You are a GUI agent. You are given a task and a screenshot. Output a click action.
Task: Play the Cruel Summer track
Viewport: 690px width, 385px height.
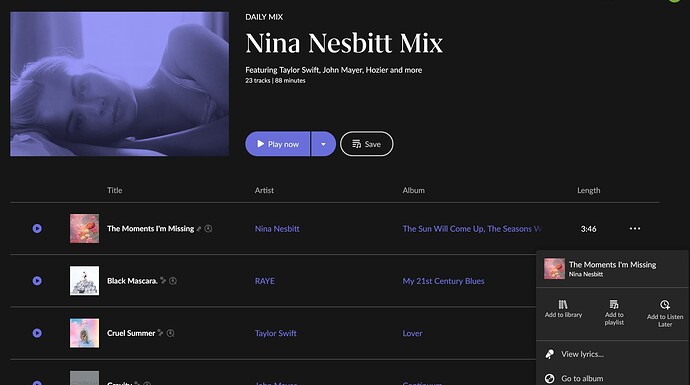coord(37,333)
